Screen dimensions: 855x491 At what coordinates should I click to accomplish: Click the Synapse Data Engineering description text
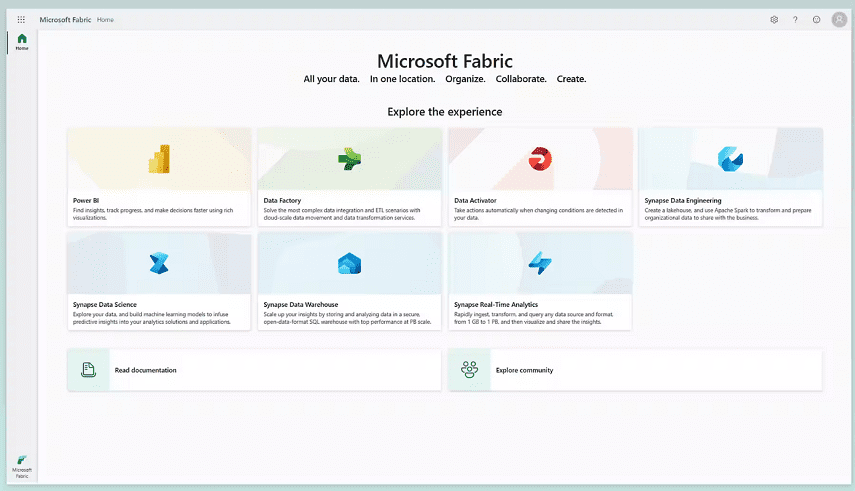[728, 214]
